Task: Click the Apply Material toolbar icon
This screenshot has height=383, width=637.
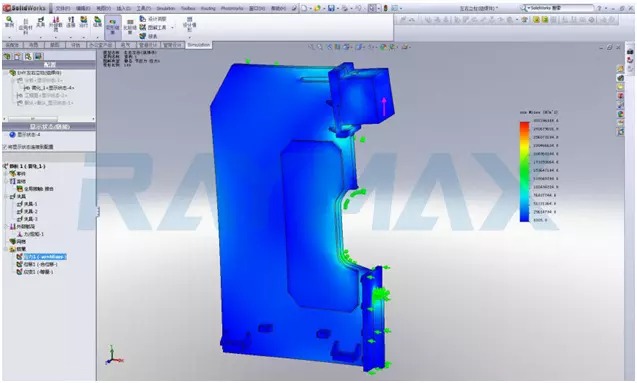Action: [x=25, y=25]
